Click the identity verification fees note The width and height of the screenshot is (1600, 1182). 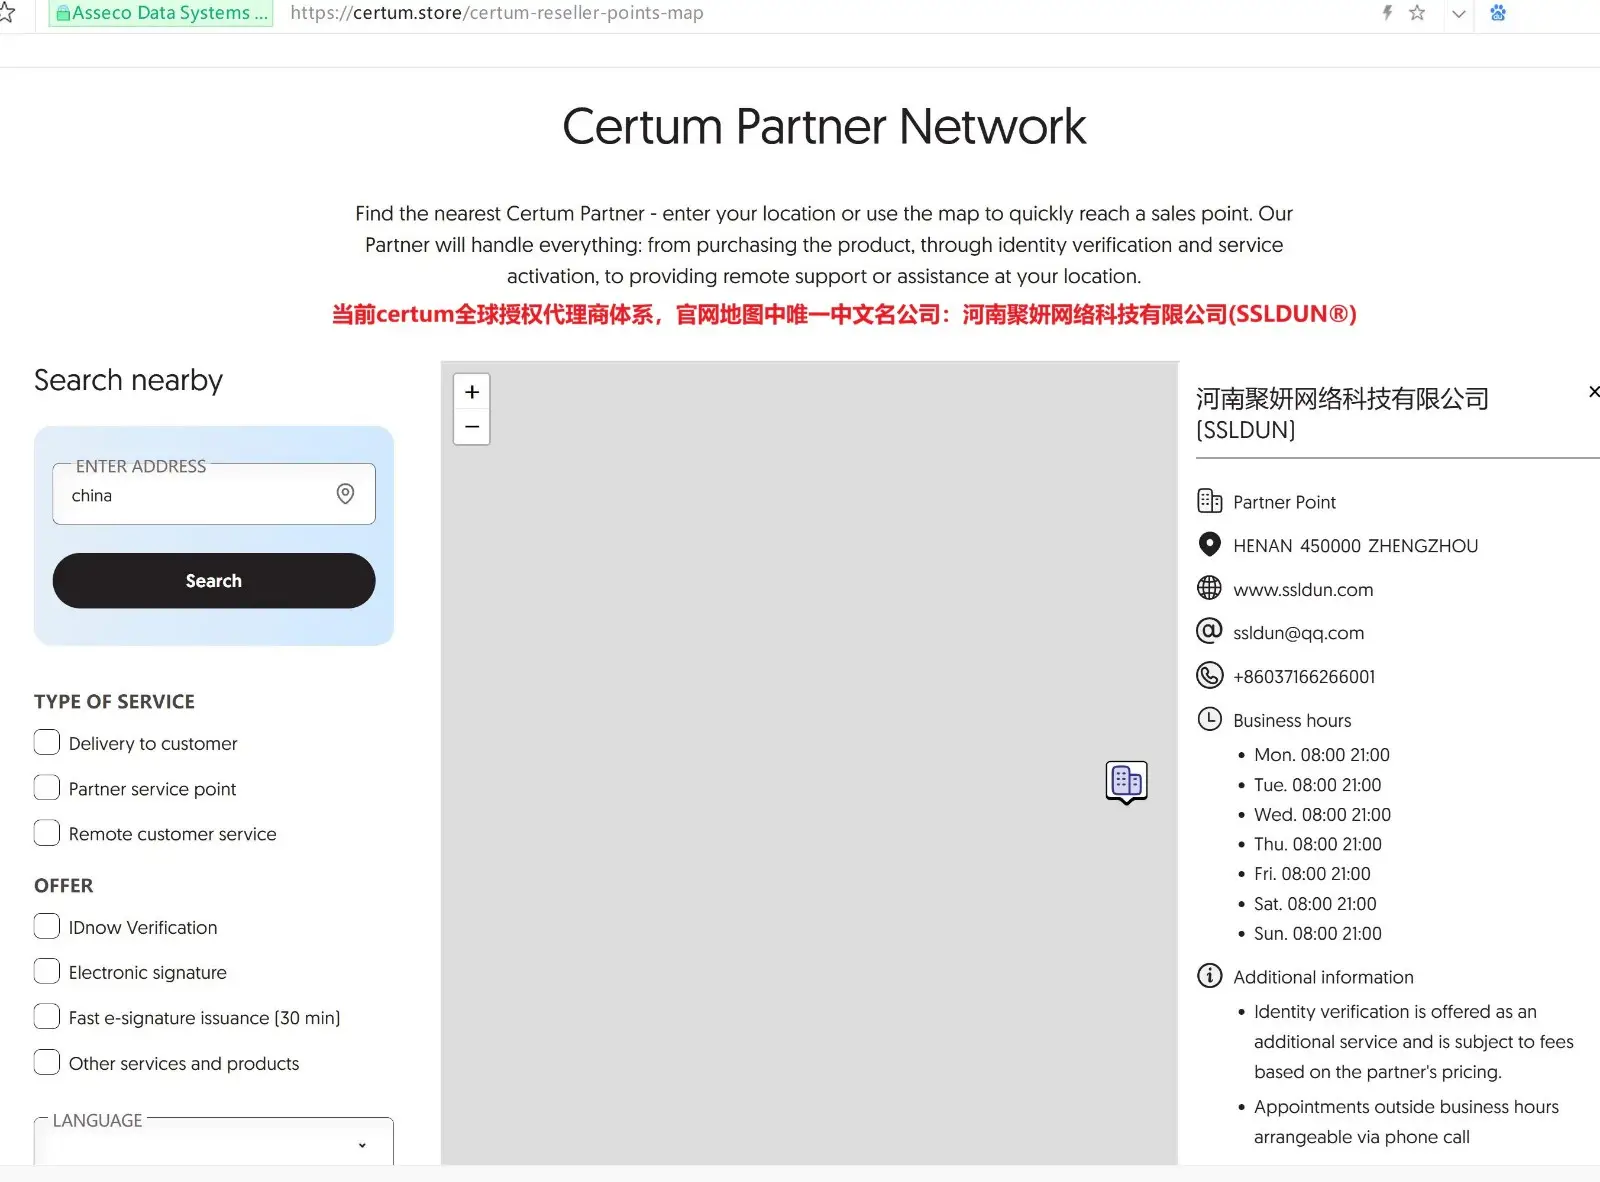[x=1414, y=1042]
